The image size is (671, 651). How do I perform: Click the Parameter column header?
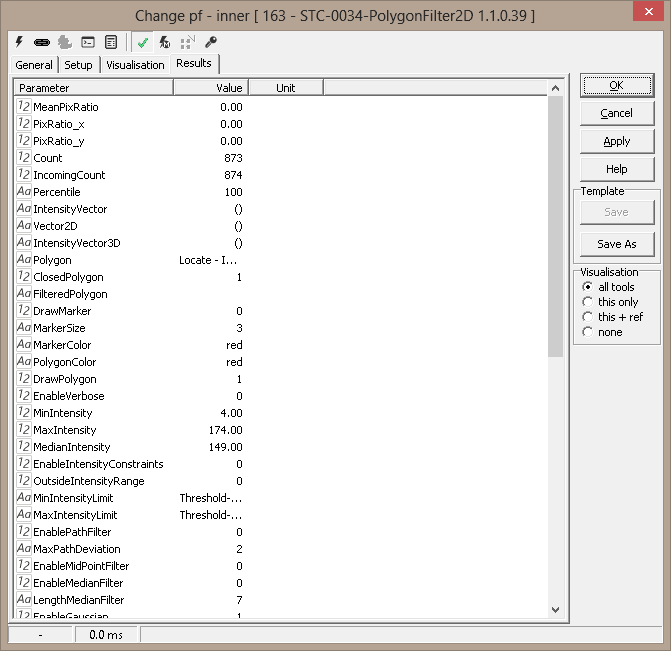(x=93, y=88)
